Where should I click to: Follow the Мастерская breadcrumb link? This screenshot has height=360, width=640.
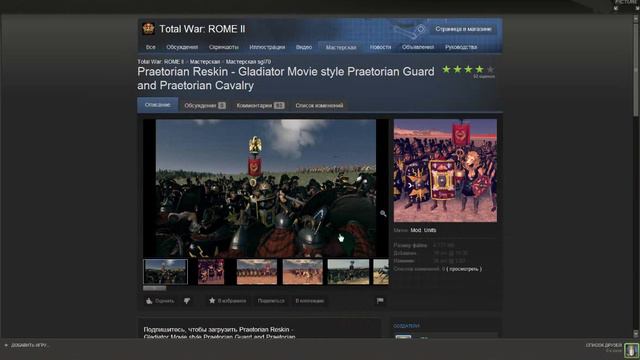click(205, 62)
